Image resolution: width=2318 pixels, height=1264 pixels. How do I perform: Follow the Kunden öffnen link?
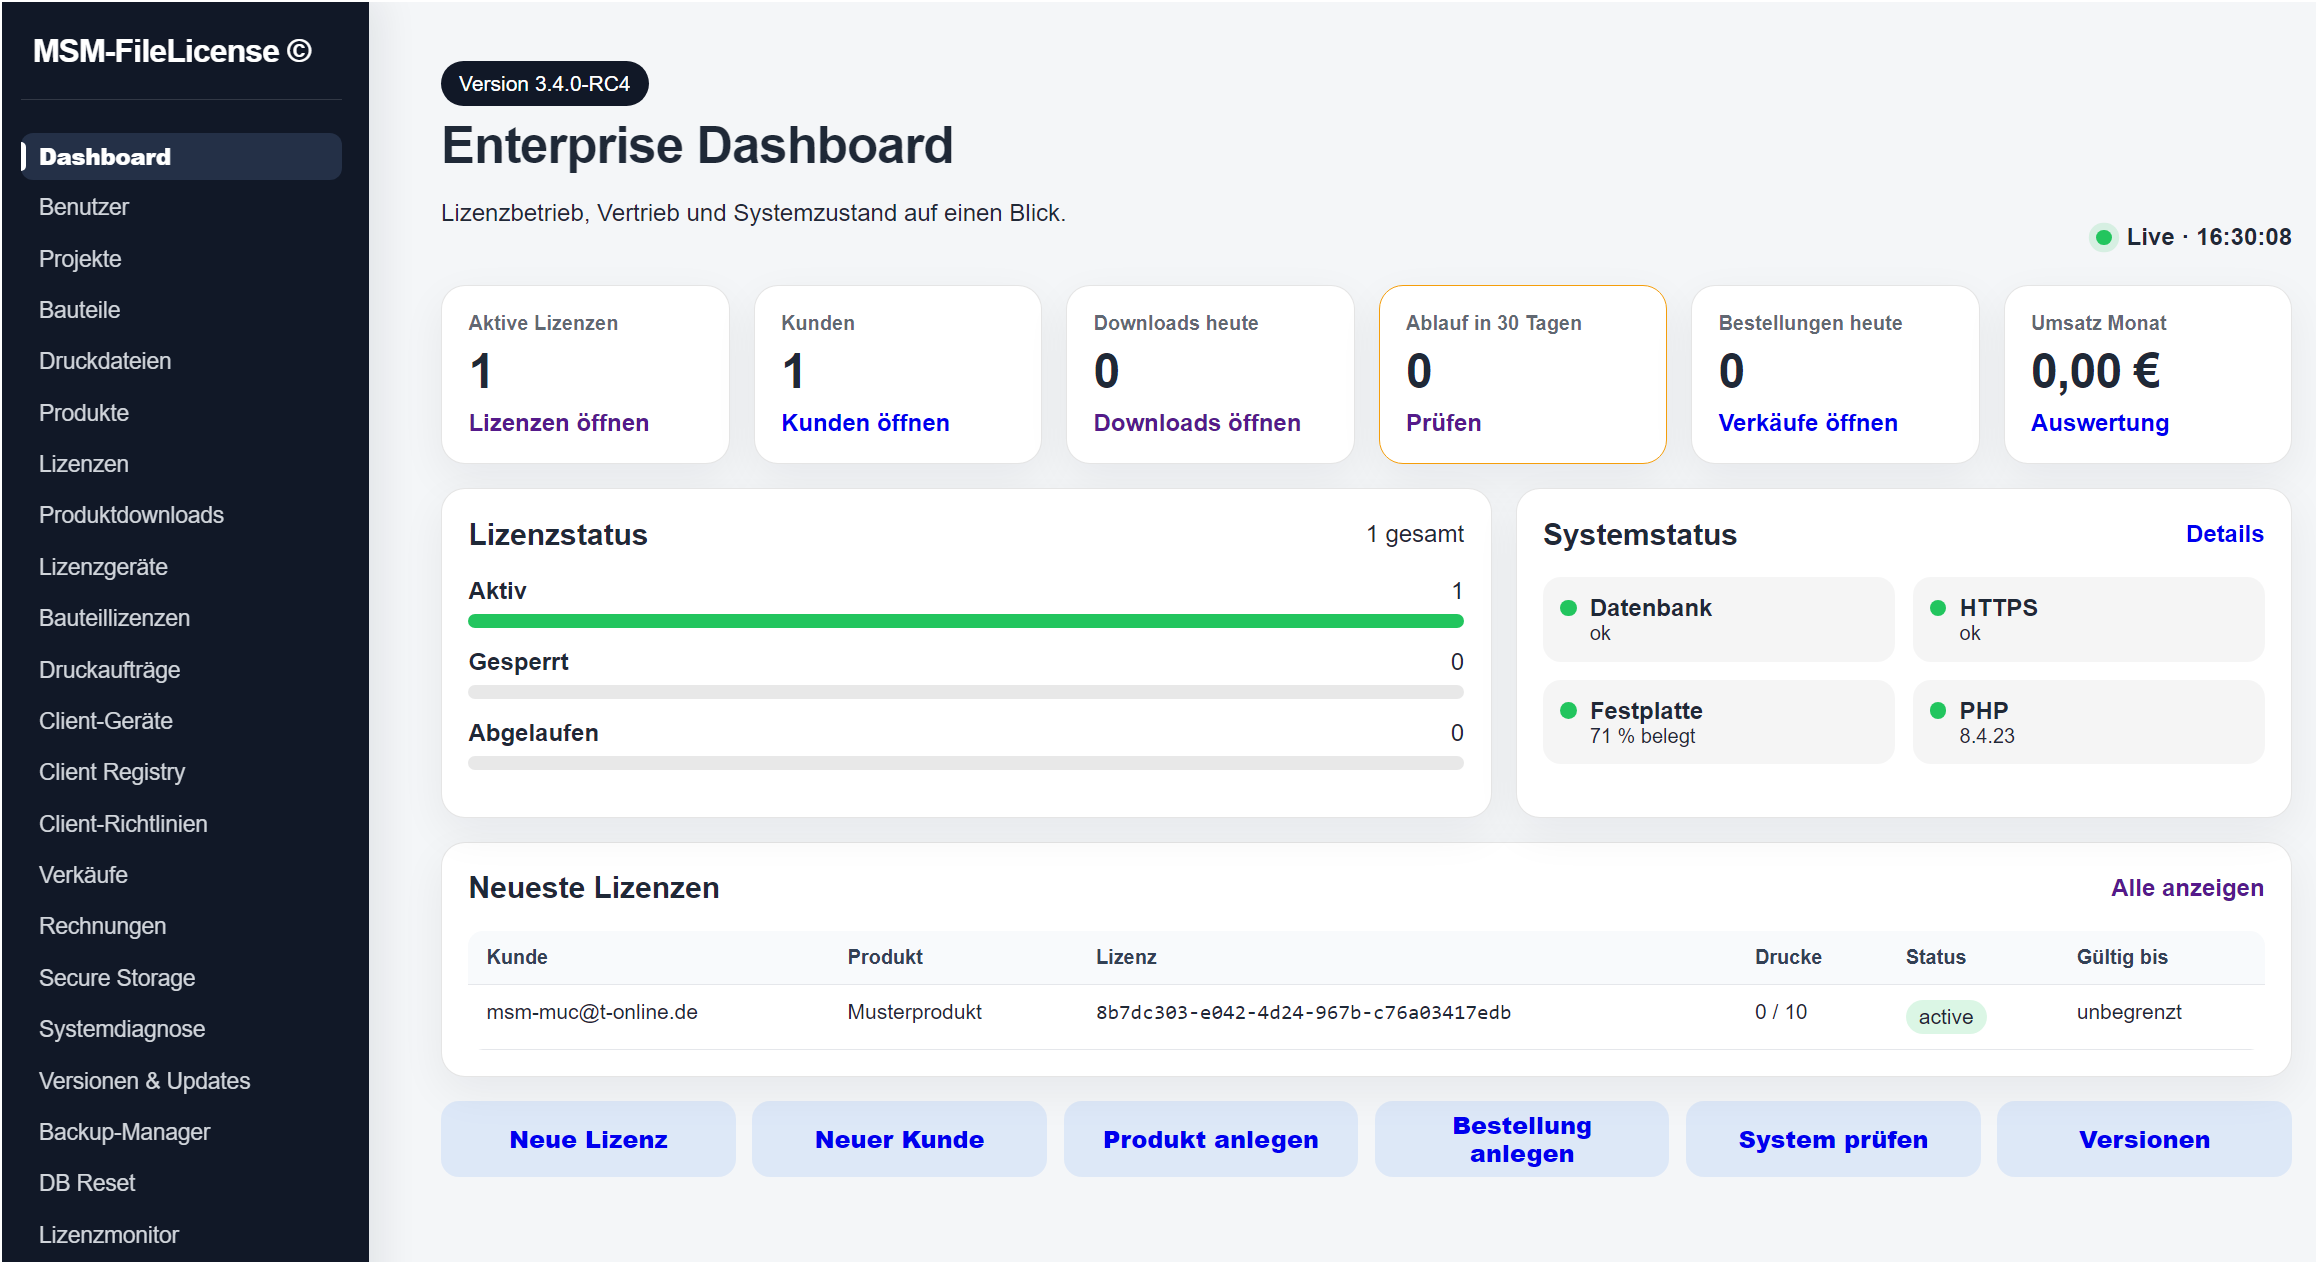865,423
